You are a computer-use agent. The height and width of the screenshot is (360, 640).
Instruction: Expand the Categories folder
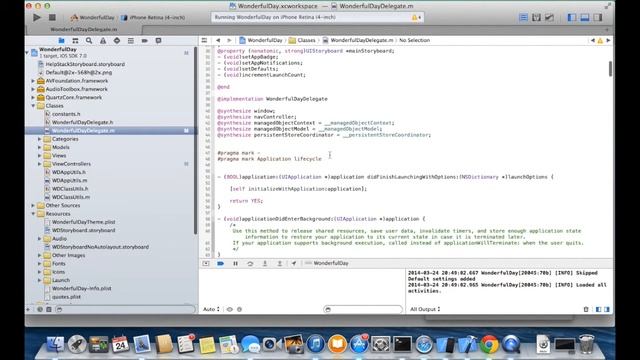pos(40,139)
